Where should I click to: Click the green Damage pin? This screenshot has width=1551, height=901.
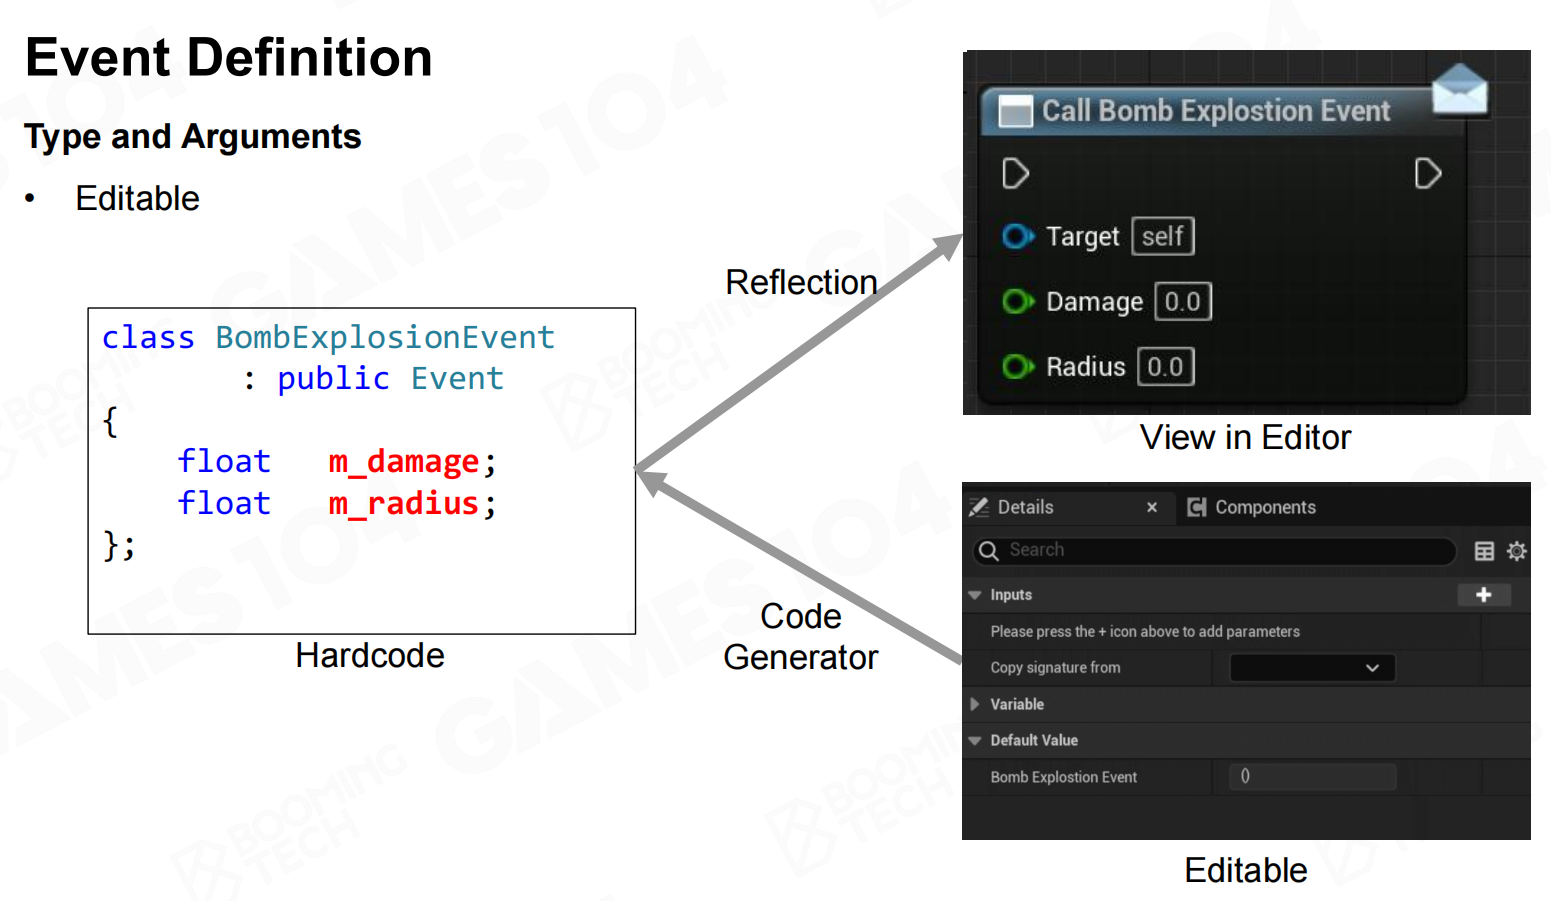[1017, 301]
